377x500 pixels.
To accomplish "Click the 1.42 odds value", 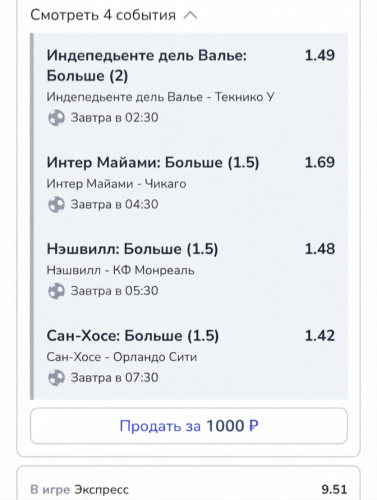I will pyautogui.click(x=320, y=336).
